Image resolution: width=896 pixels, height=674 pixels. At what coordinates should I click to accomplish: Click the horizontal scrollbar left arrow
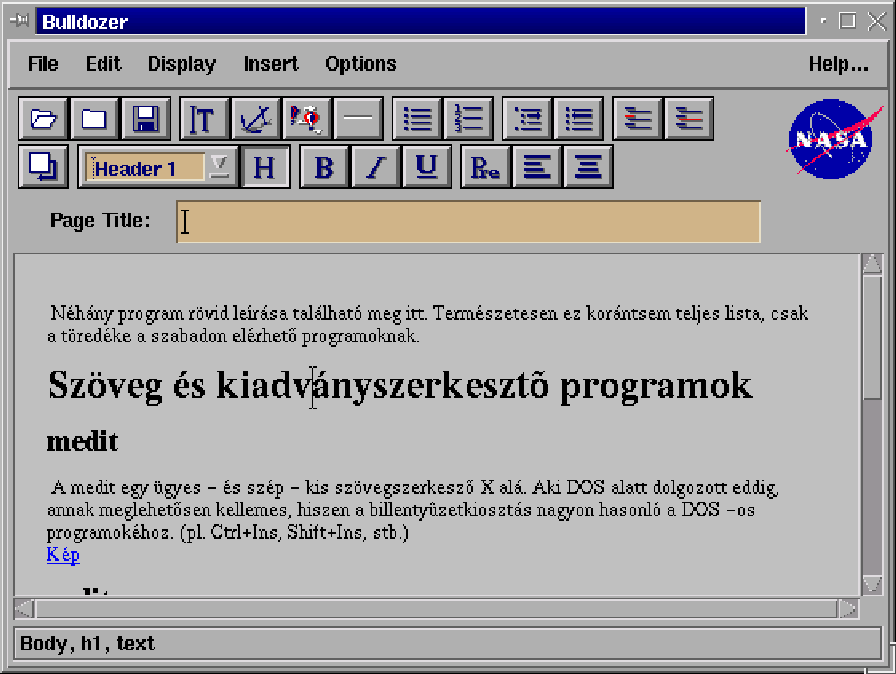click(24, 609)
